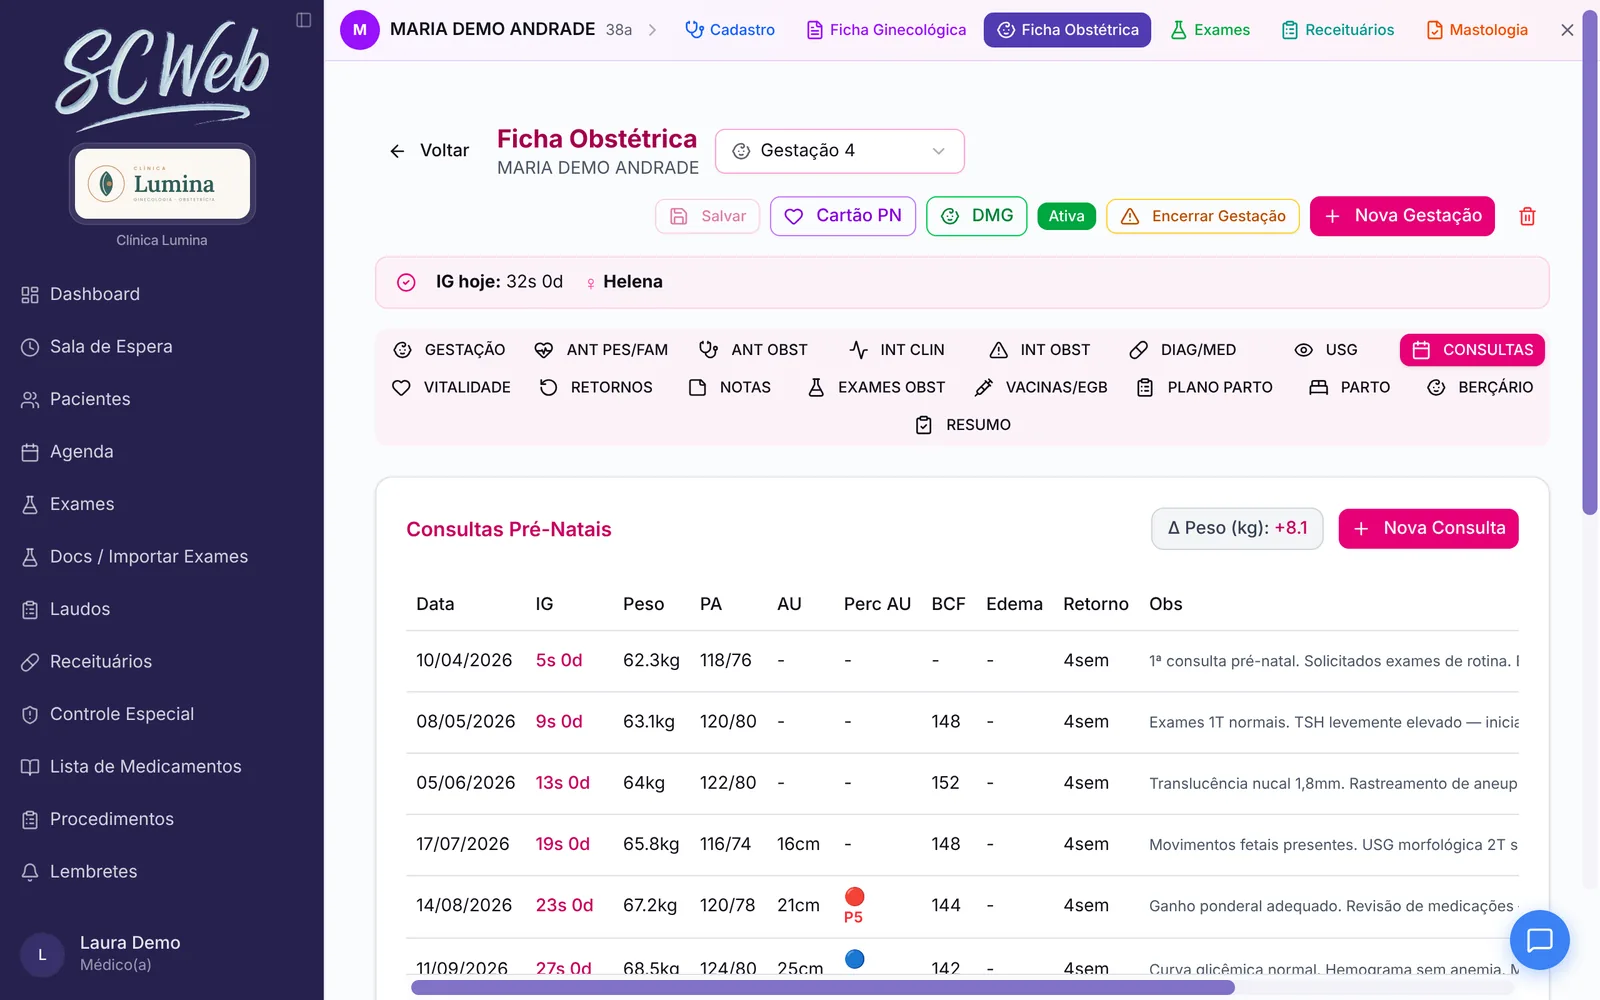
Task: Expand the Gestação 4 dropdown
Action: click(840, 151)
